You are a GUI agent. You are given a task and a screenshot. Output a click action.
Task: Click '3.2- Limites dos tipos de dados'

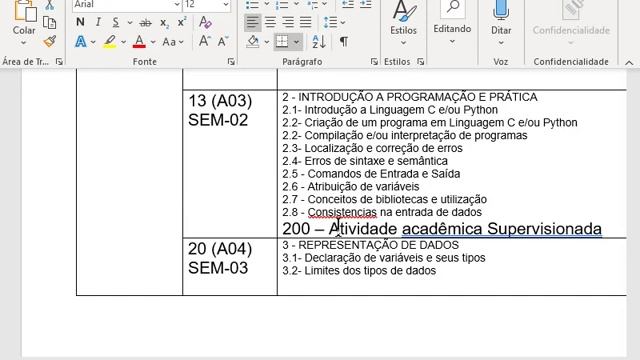359,271
